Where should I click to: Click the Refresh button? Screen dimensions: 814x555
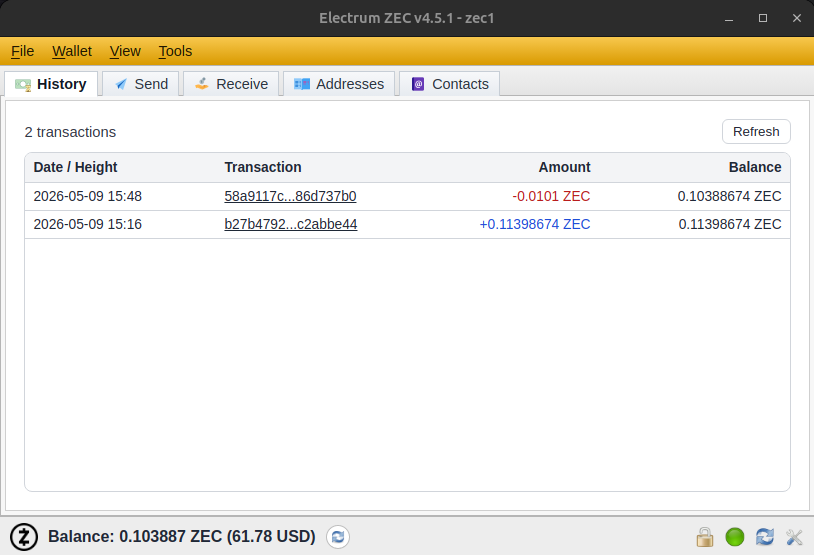[756, 132]
